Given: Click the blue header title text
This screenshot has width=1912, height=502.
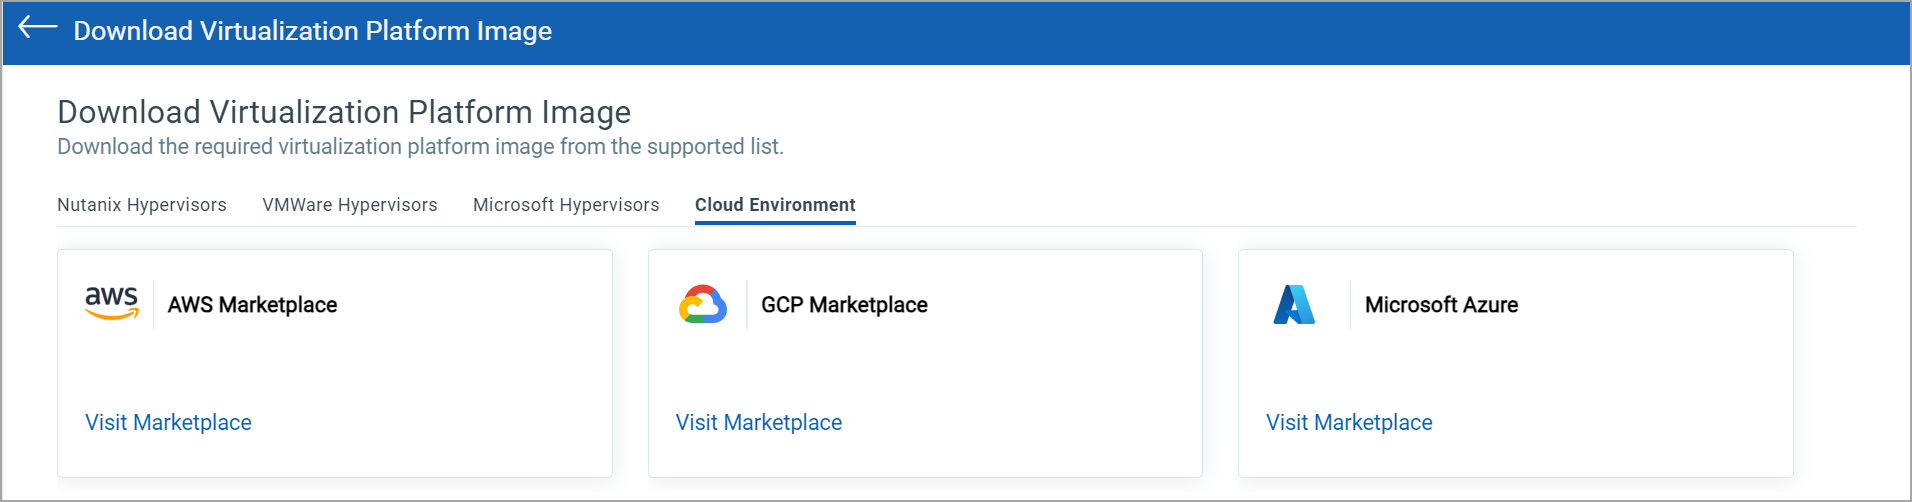Looking at the screenshot, I should tap(313, 31).
